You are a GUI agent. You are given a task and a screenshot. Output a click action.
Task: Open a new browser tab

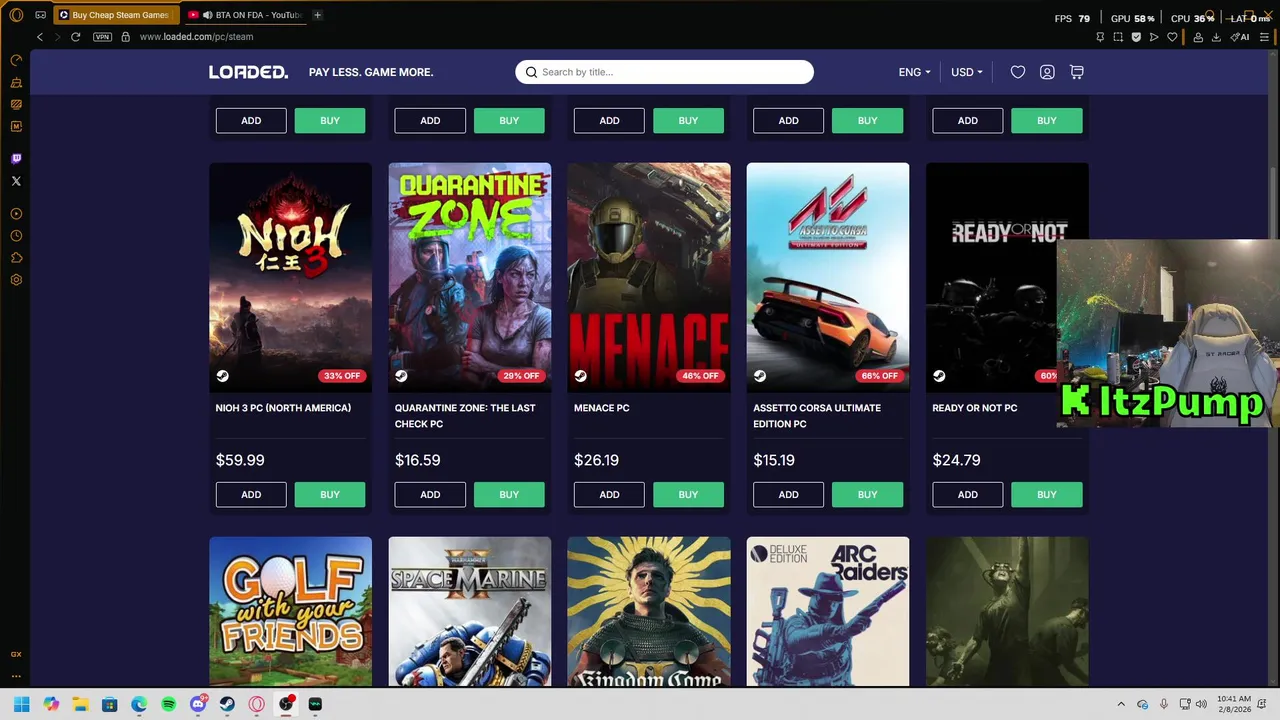(x=318, y=15)
